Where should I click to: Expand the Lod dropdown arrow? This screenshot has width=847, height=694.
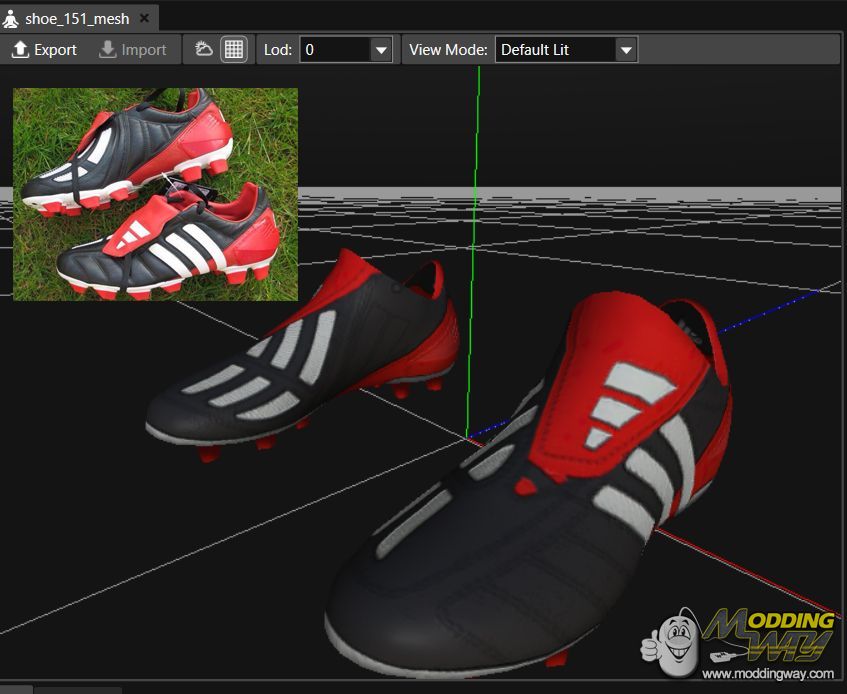(x=381, y=49)
